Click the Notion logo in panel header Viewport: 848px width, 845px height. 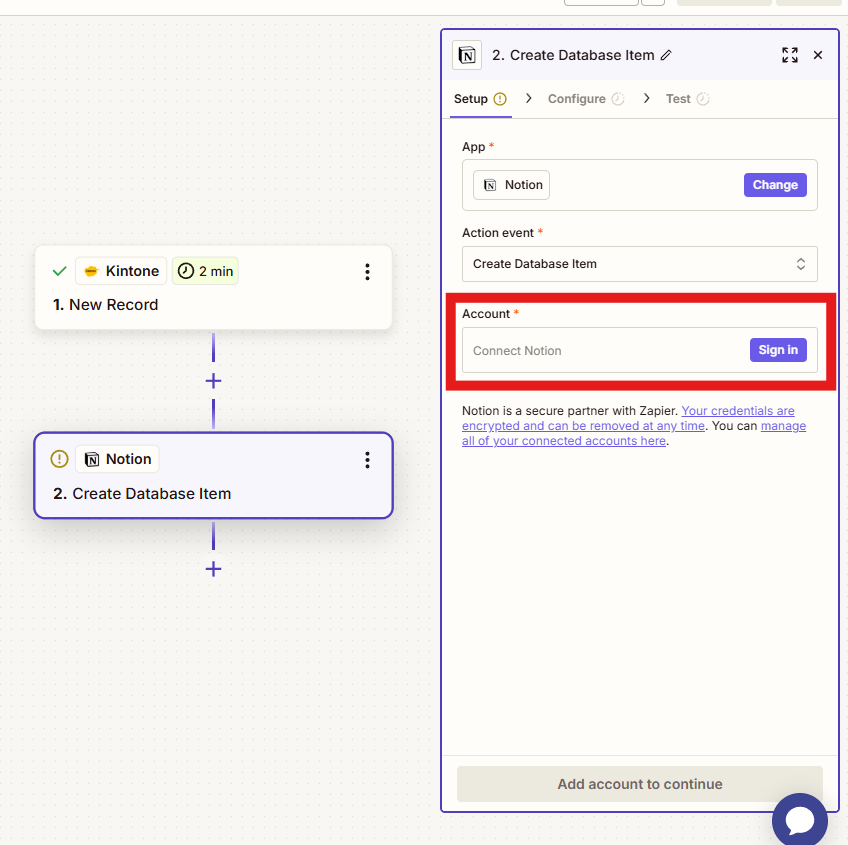pos(467,55)
